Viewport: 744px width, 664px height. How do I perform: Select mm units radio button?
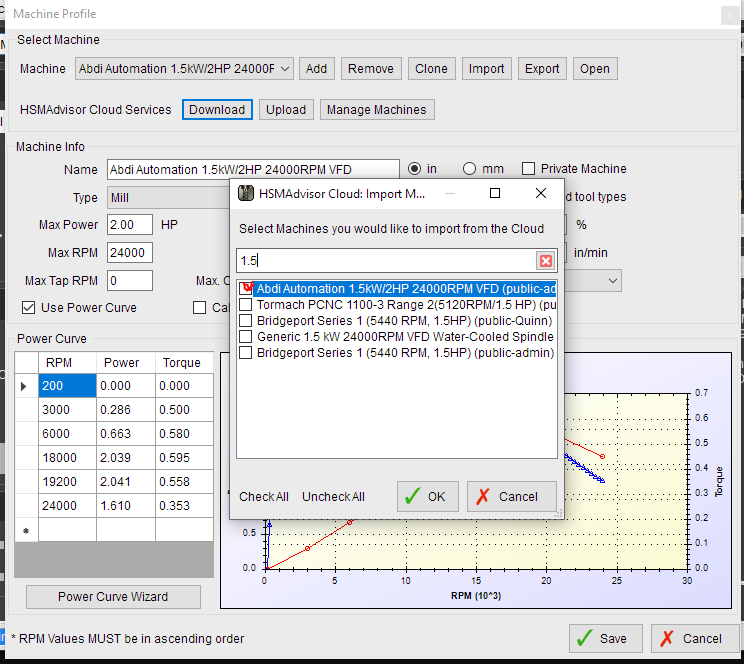click(x=469, y=168)
